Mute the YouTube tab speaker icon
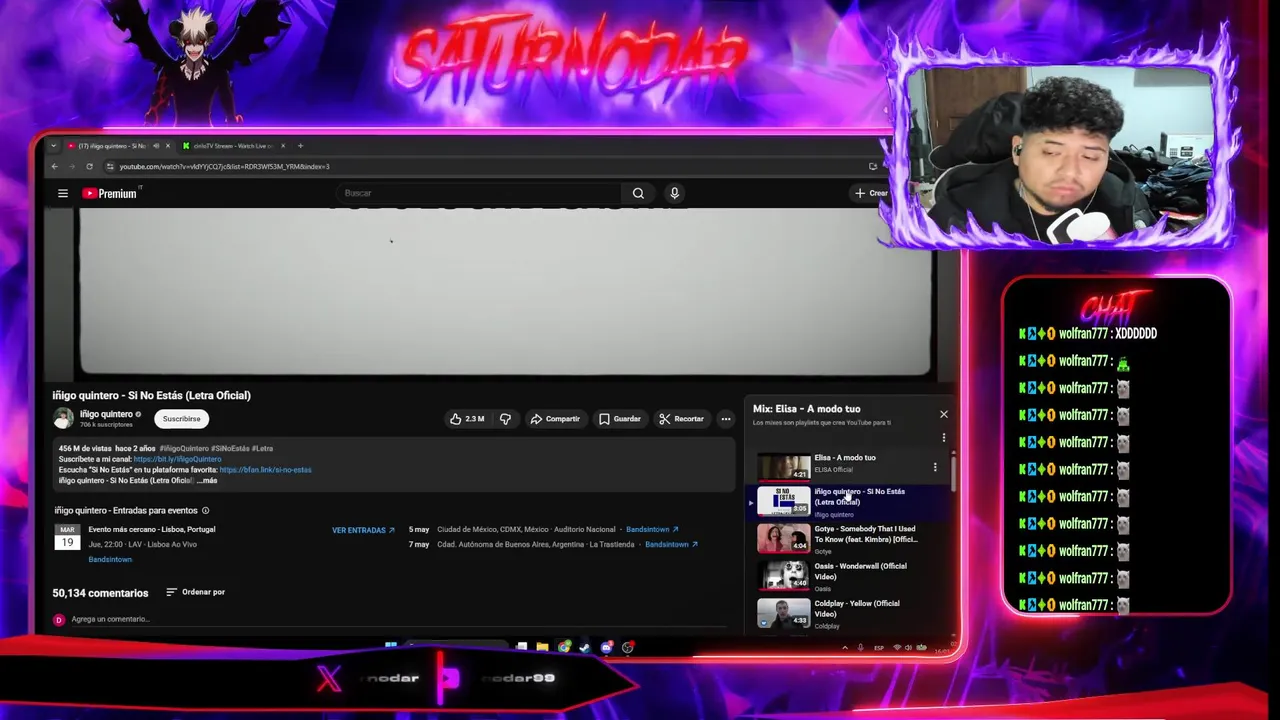Viewport: 1280px width, 720px height. coord(156,146)
